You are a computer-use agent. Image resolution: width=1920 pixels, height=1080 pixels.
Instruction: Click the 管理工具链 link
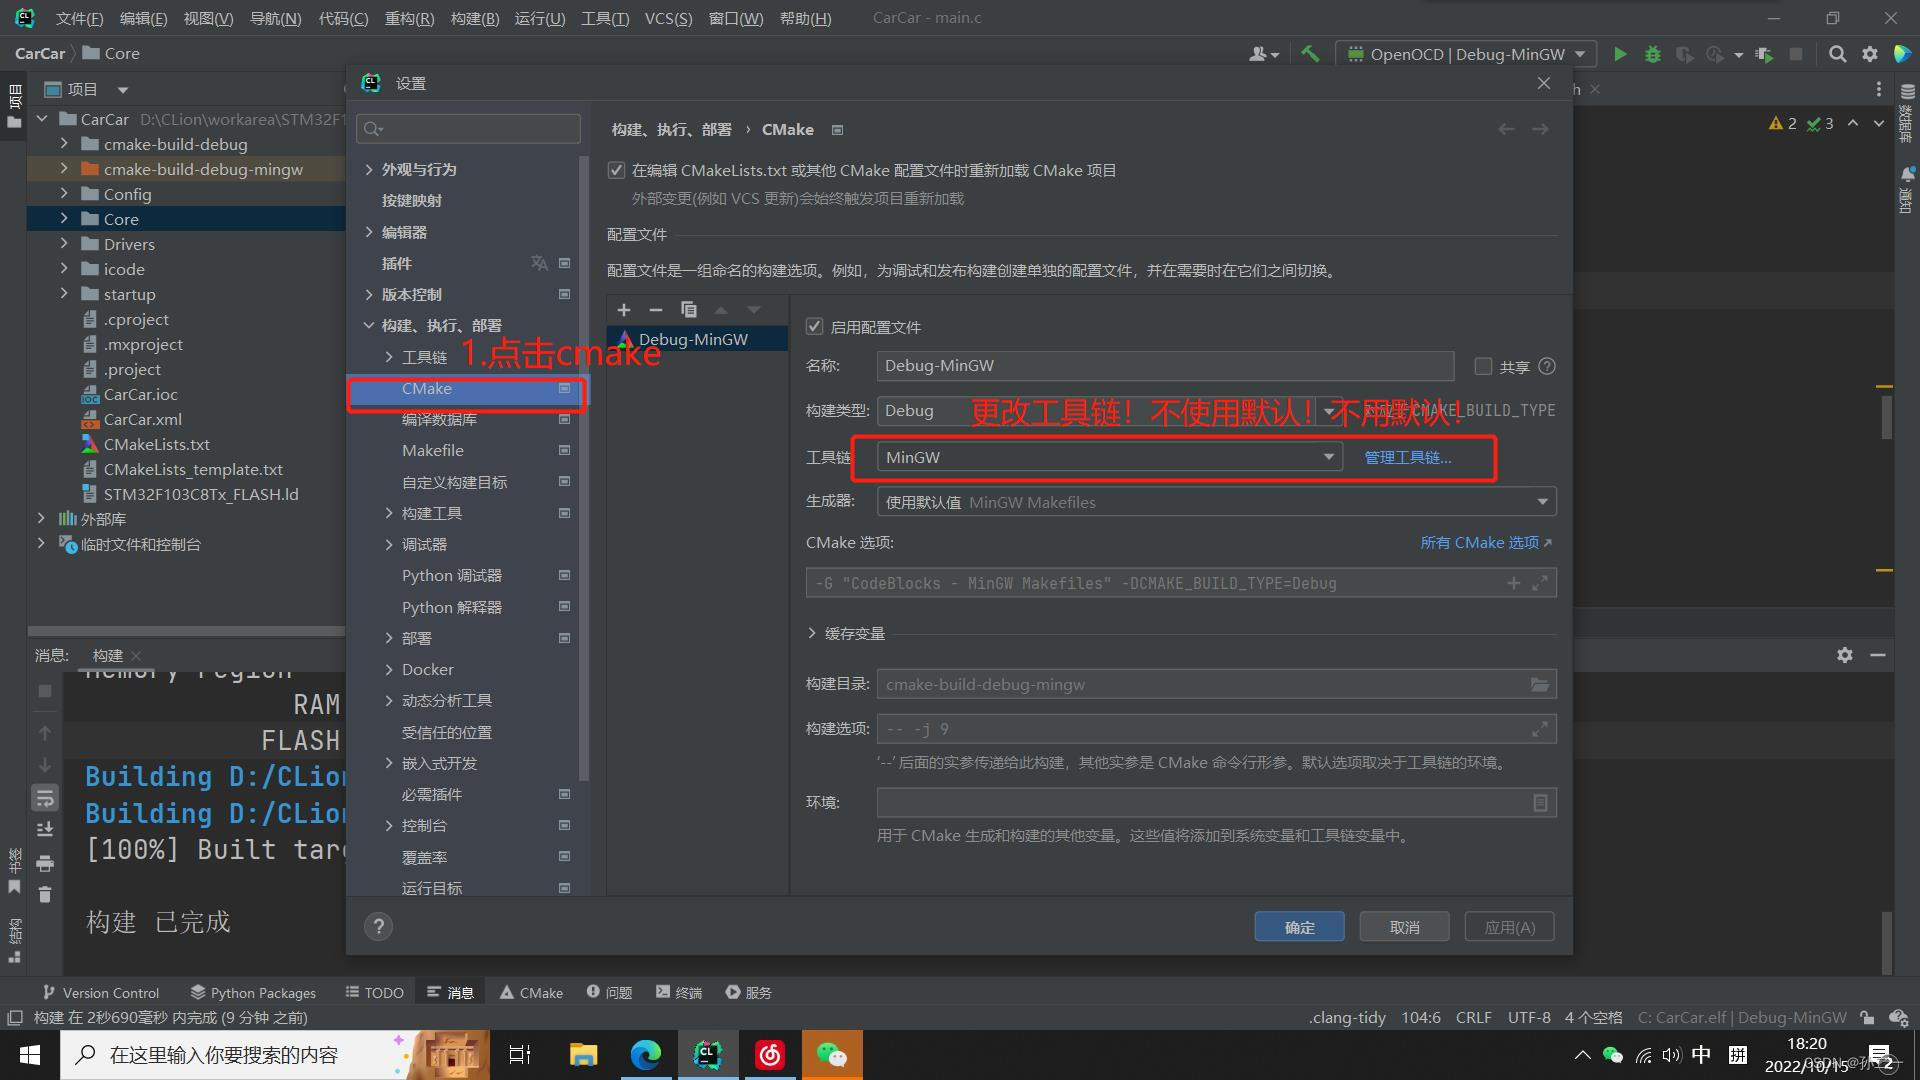click(x=1406, y=457)
